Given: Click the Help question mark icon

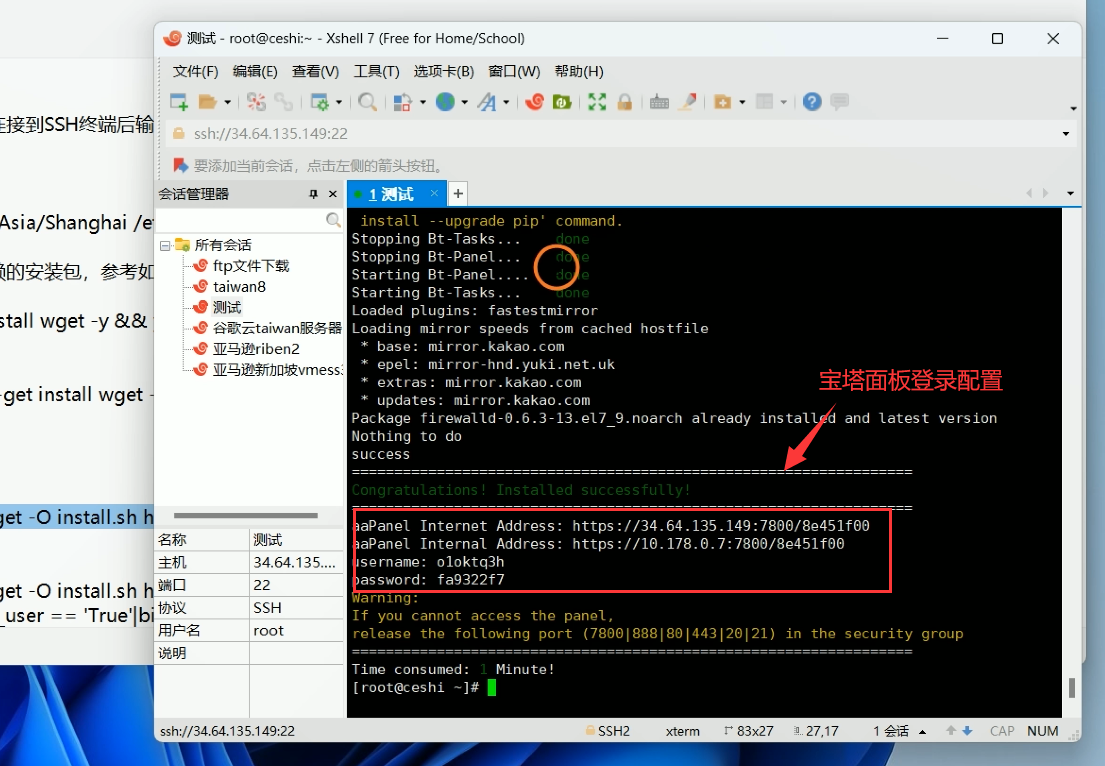Looking at the screenshot, I should pyautogui.click(x=812, y=102).
